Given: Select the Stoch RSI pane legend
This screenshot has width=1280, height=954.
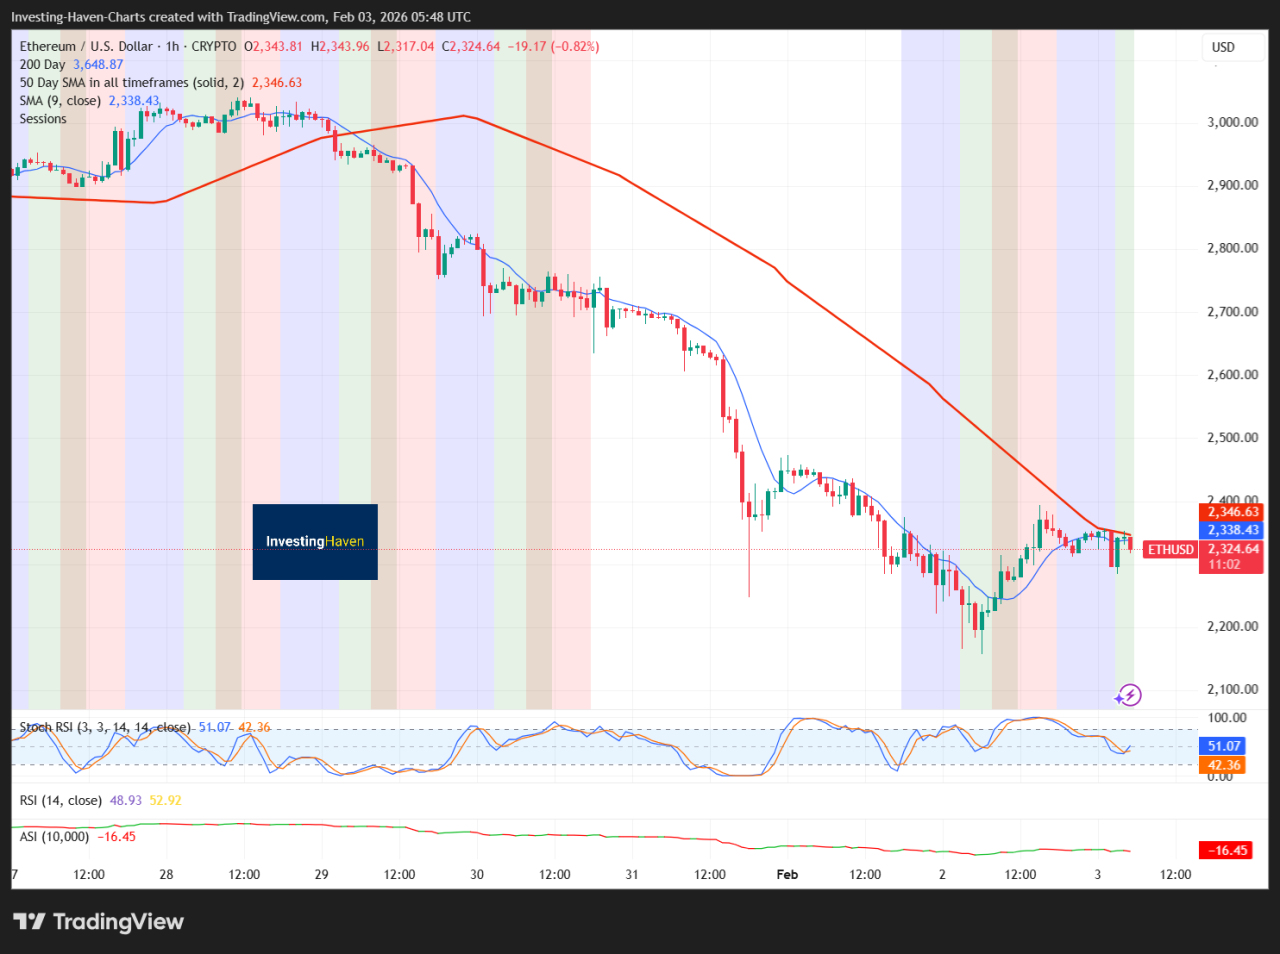Looking at the screenshot, I should coord(105,727).
